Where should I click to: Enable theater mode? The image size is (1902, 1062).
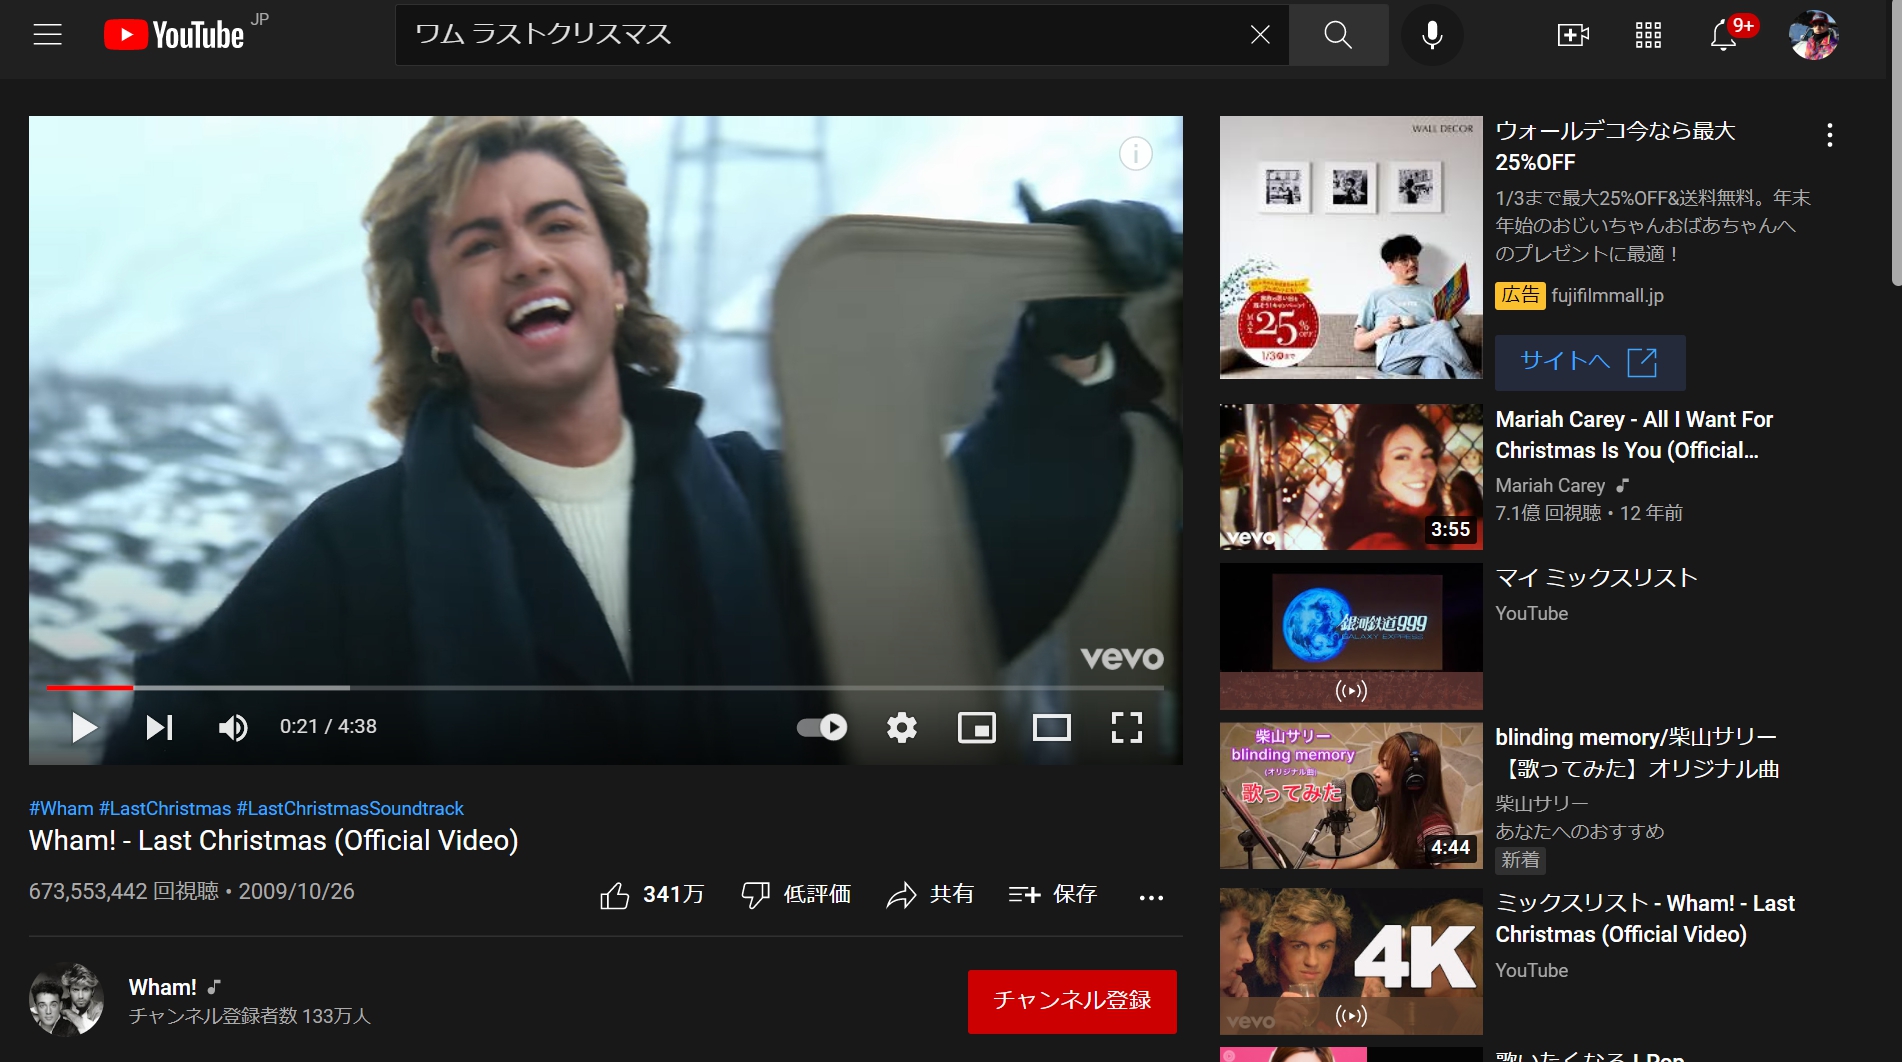1052,727
